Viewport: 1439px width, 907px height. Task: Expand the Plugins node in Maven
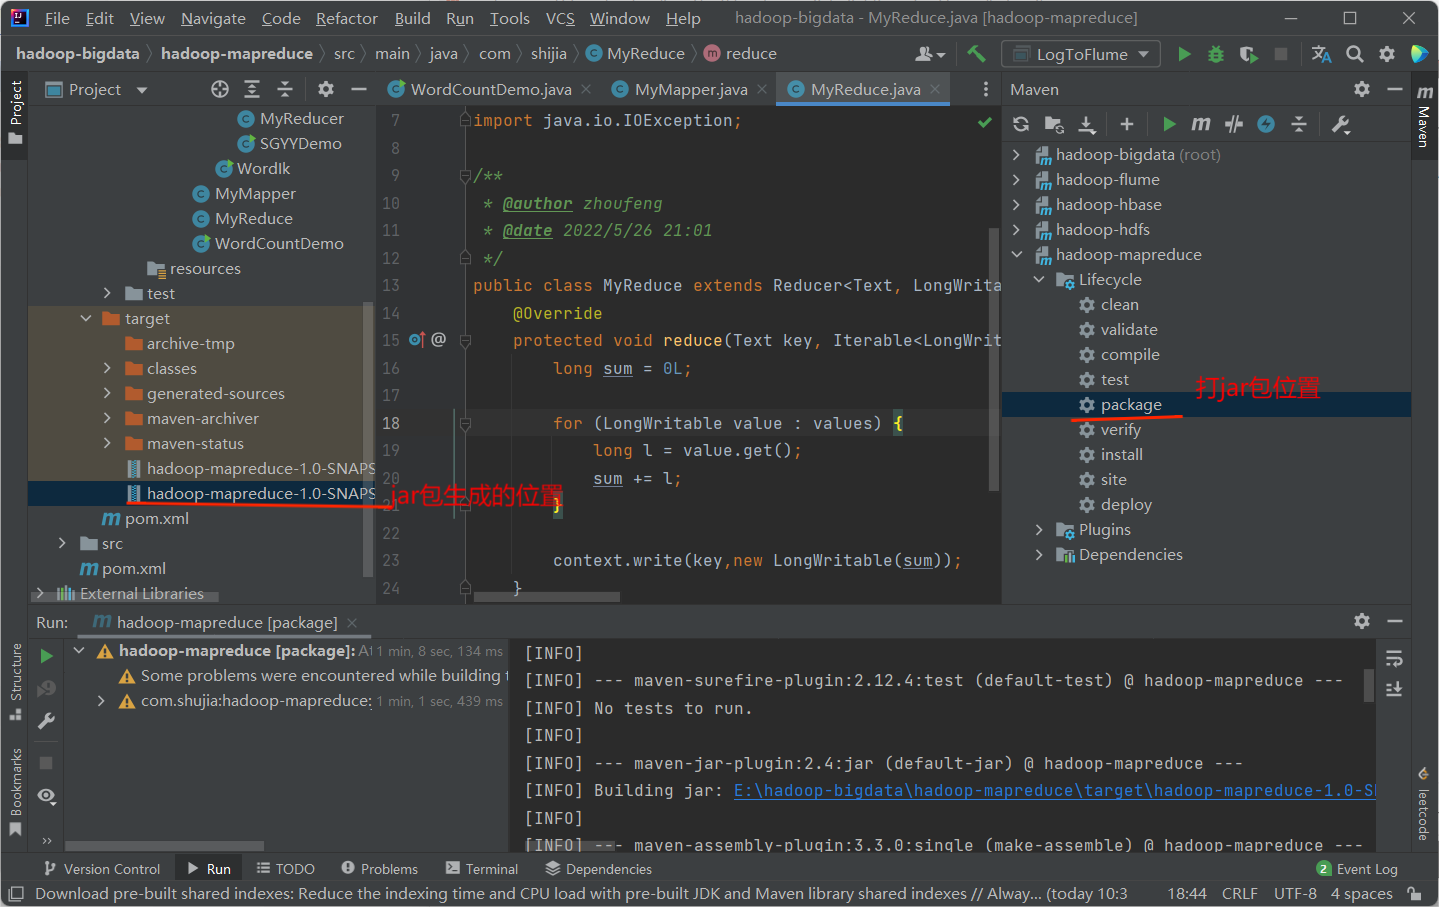coord(1039,530)
